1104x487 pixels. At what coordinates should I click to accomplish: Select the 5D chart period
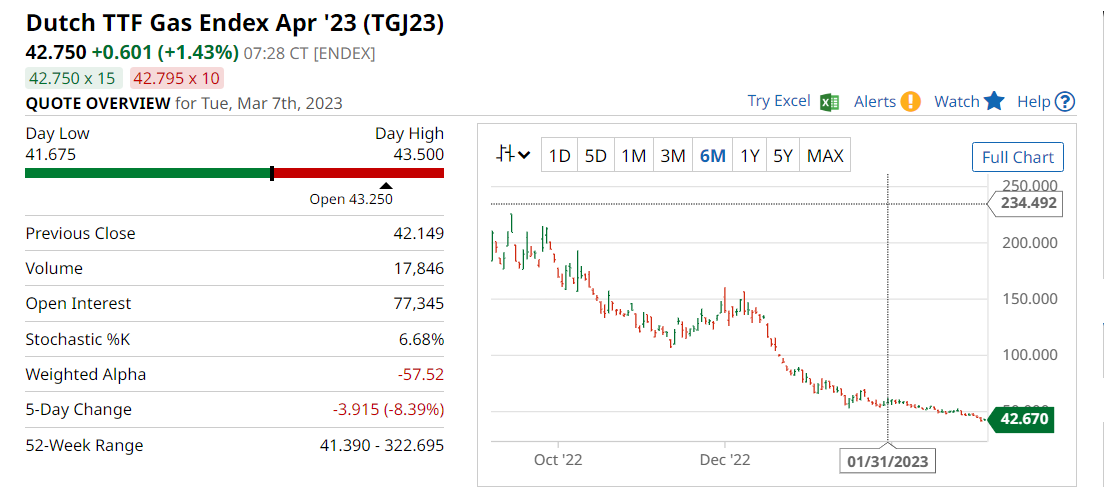point(596,156)
